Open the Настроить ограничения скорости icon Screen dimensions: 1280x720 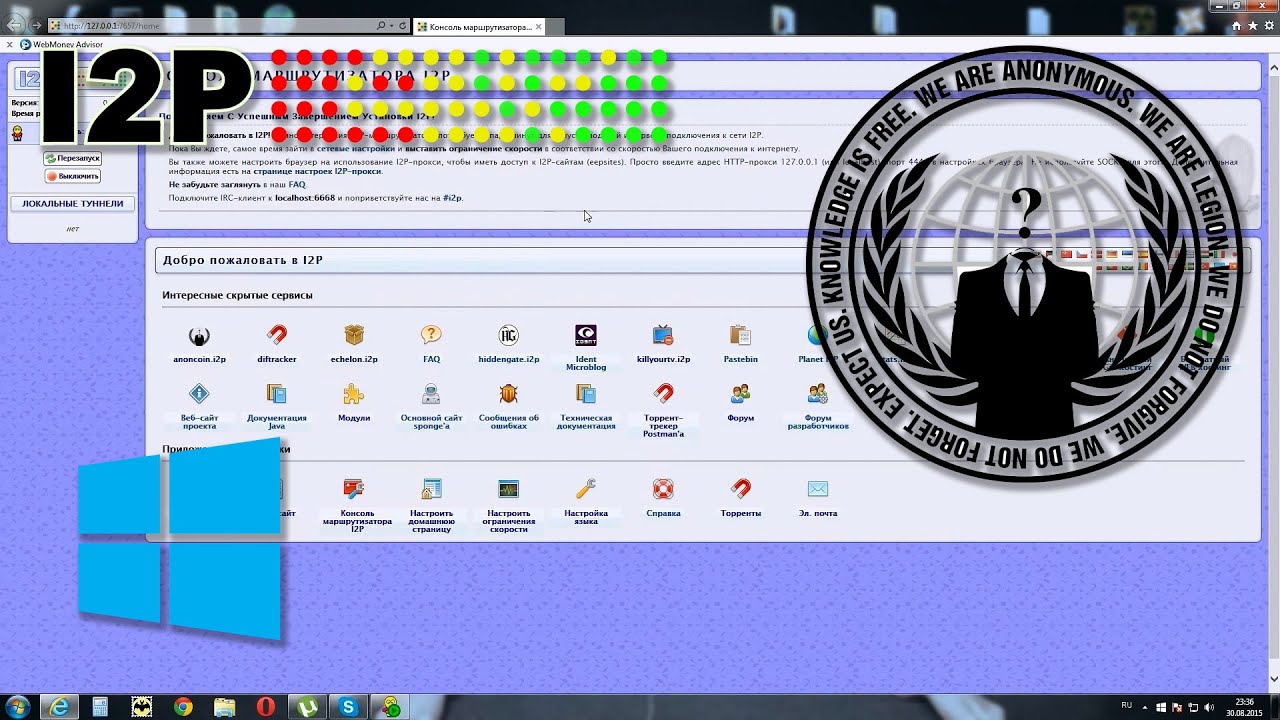509,489
